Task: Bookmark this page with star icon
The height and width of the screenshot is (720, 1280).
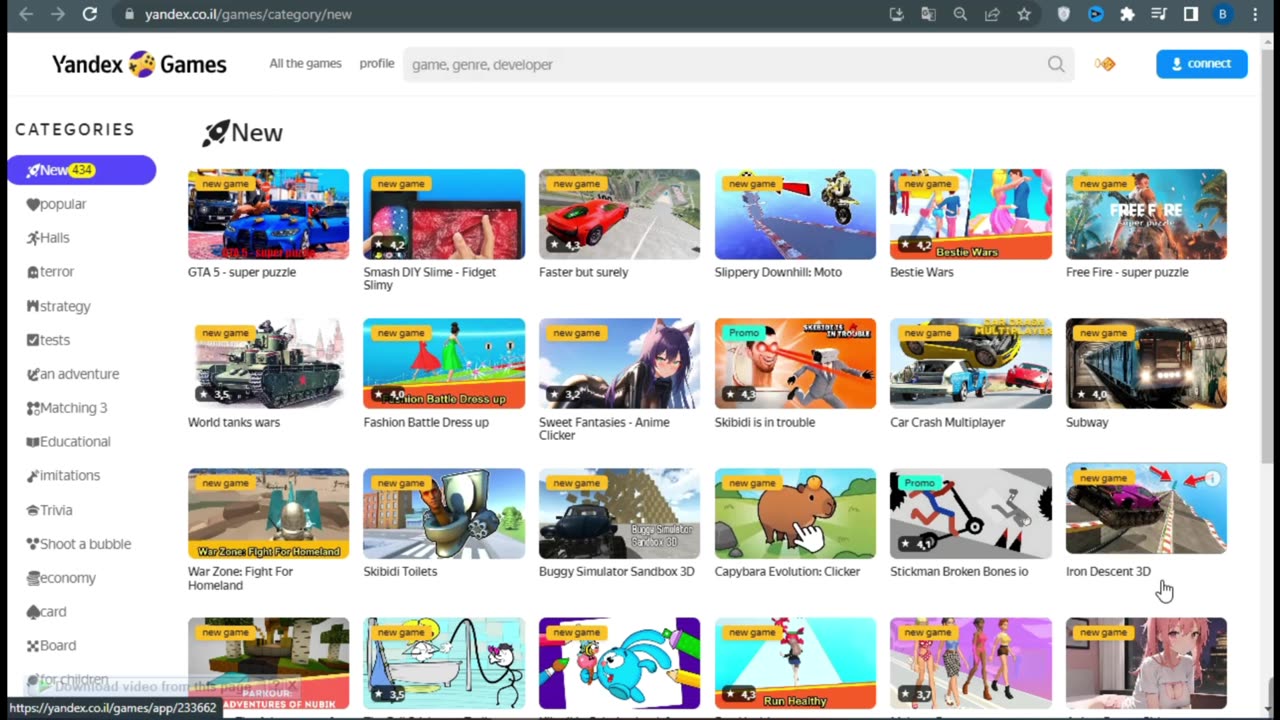Action: 1024,14
